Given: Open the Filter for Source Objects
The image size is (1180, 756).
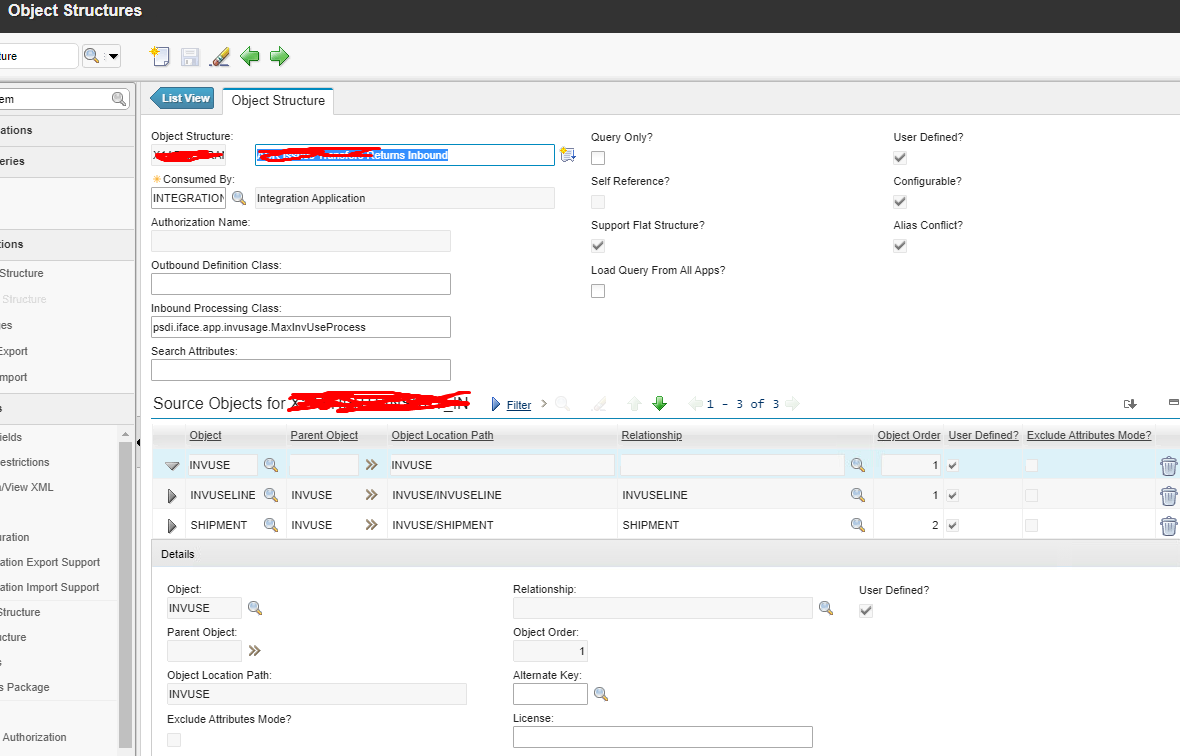Looking at the screenshot, I should pos(518,403).
